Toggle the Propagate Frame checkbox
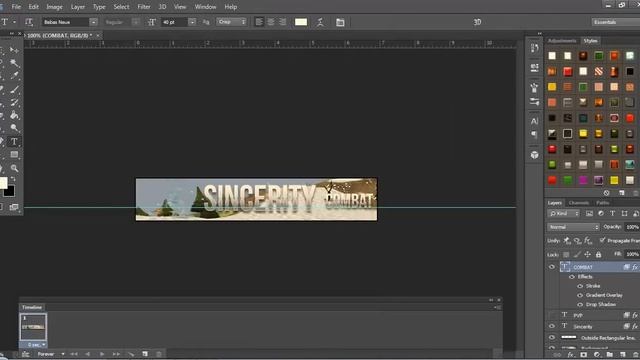 point(602,240)
